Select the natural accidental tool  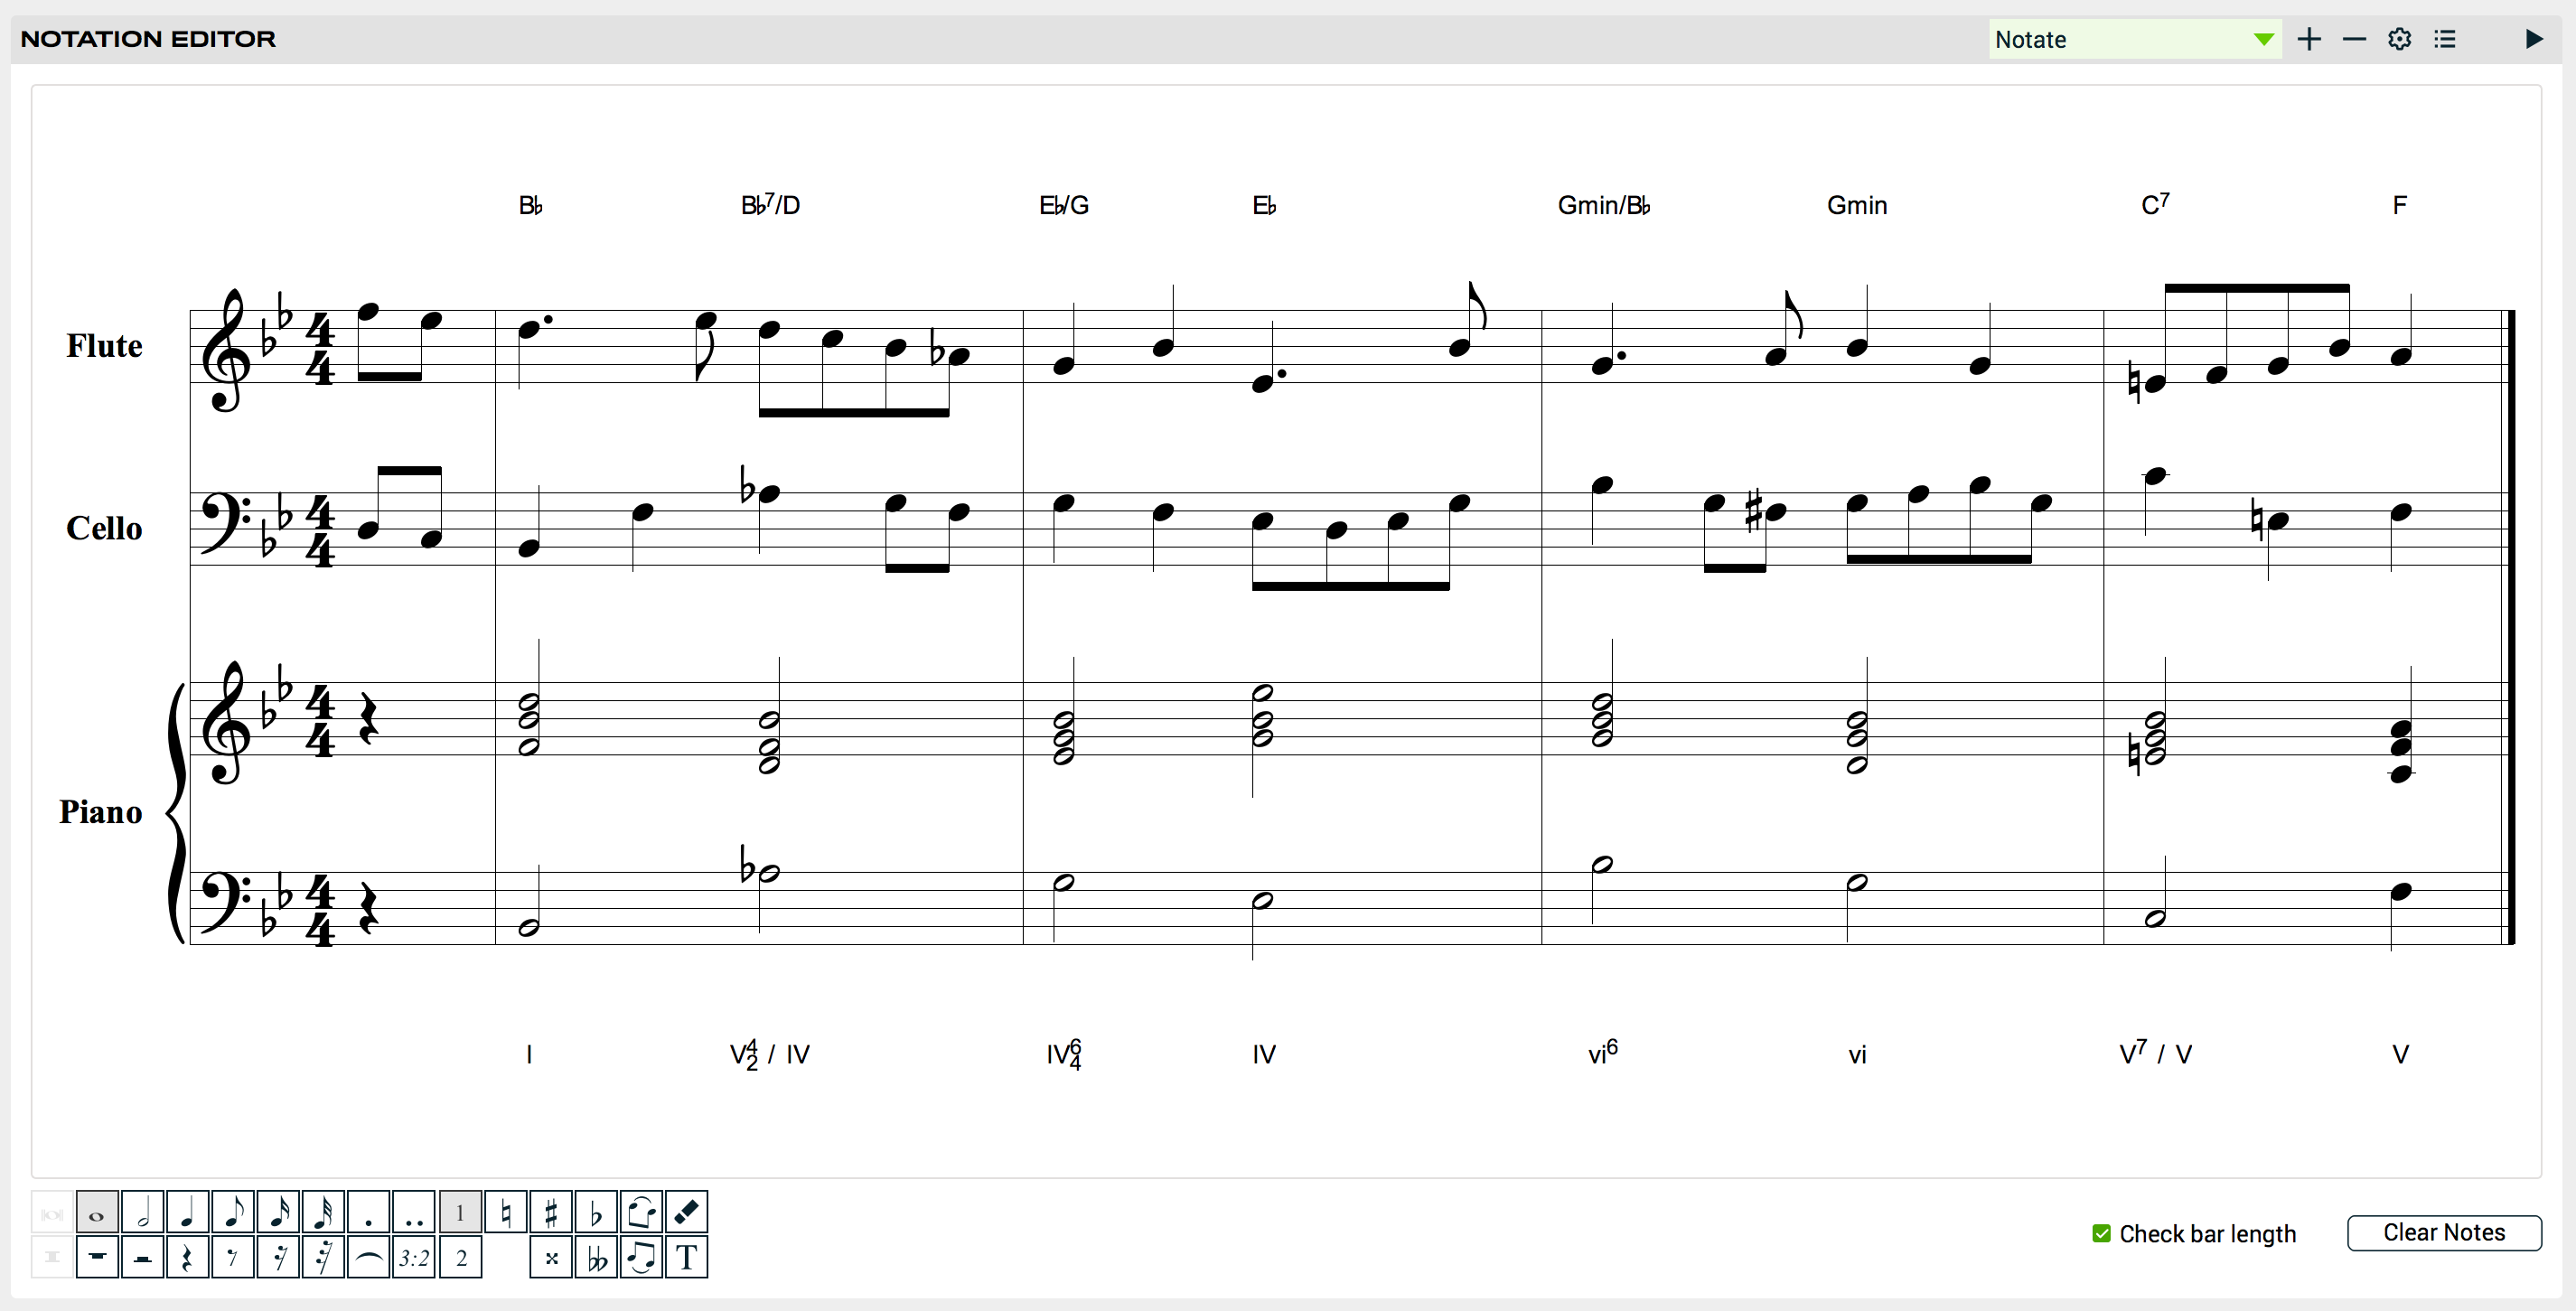point(506,1212)
